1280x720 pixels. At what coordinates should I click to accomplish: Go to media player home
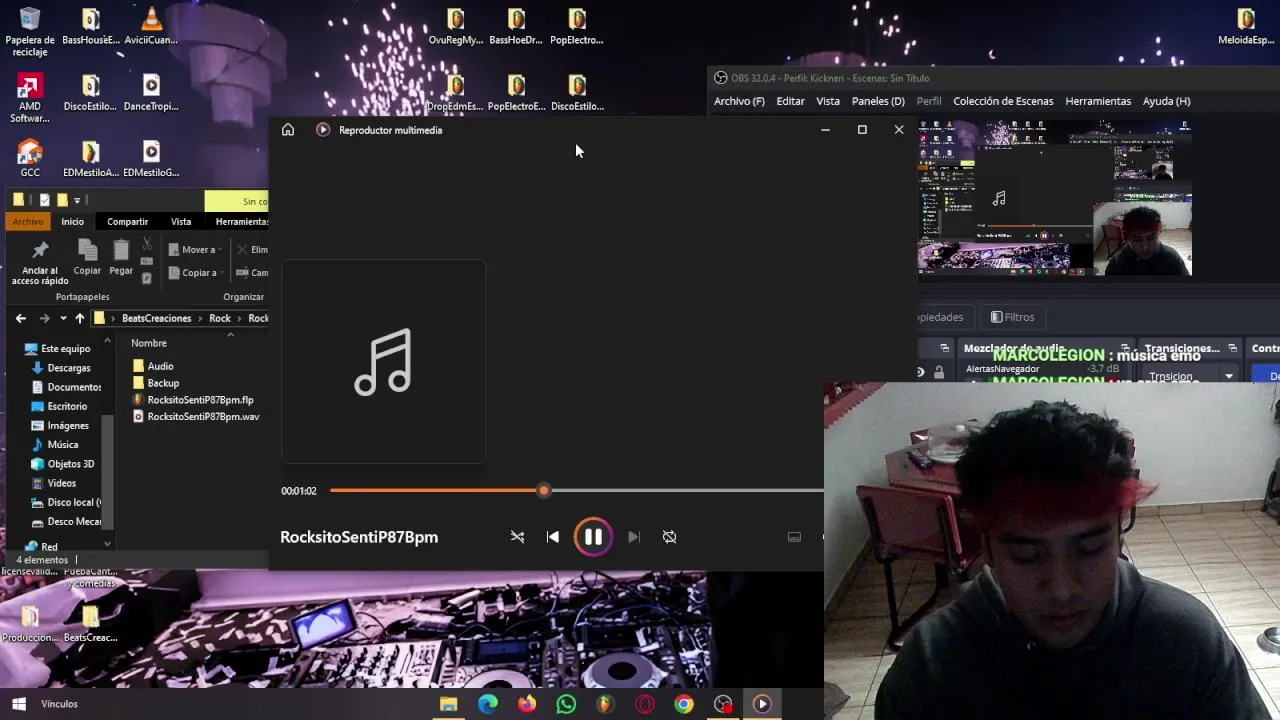[288, 130]
